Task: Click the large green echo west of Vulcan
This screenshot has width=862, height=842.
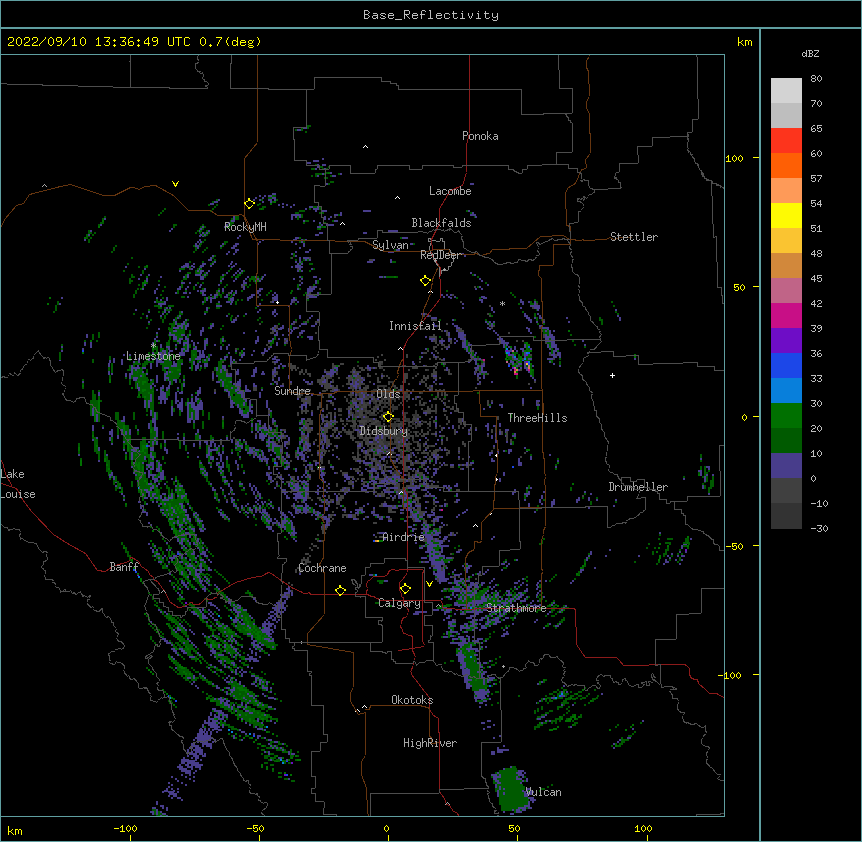Action: point(510,789)
